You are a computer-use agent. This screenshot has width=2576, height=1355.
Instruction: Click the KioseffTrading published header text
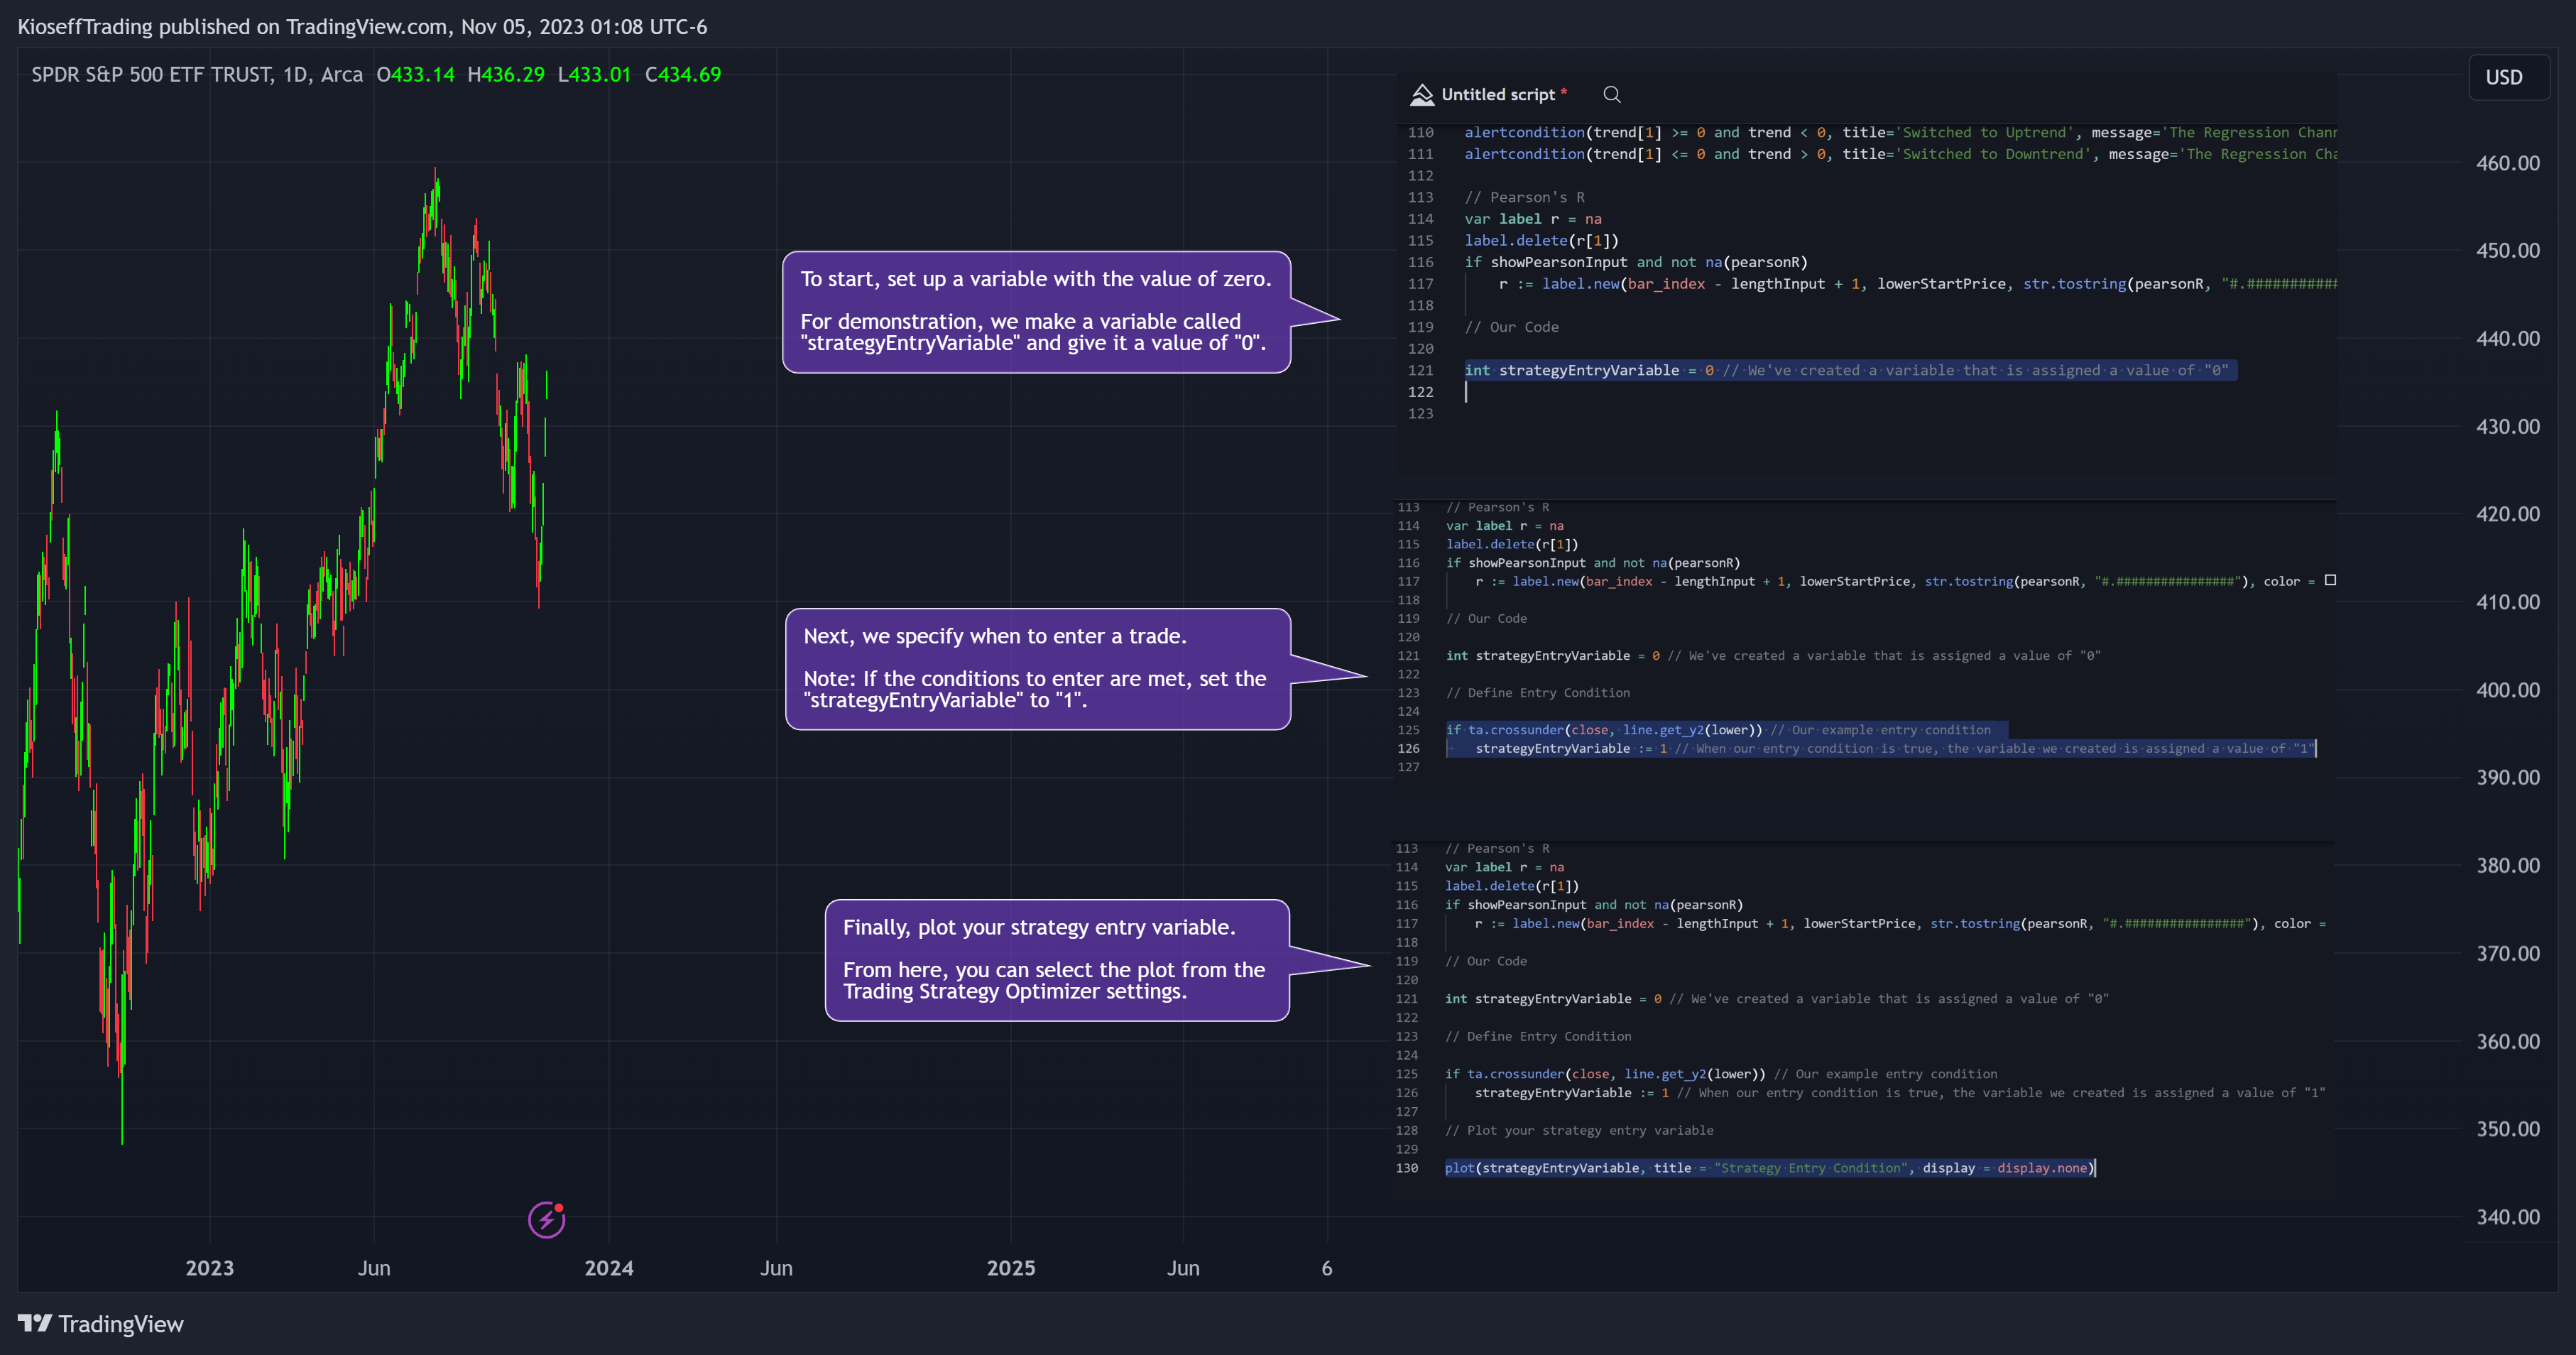[362, 27]
